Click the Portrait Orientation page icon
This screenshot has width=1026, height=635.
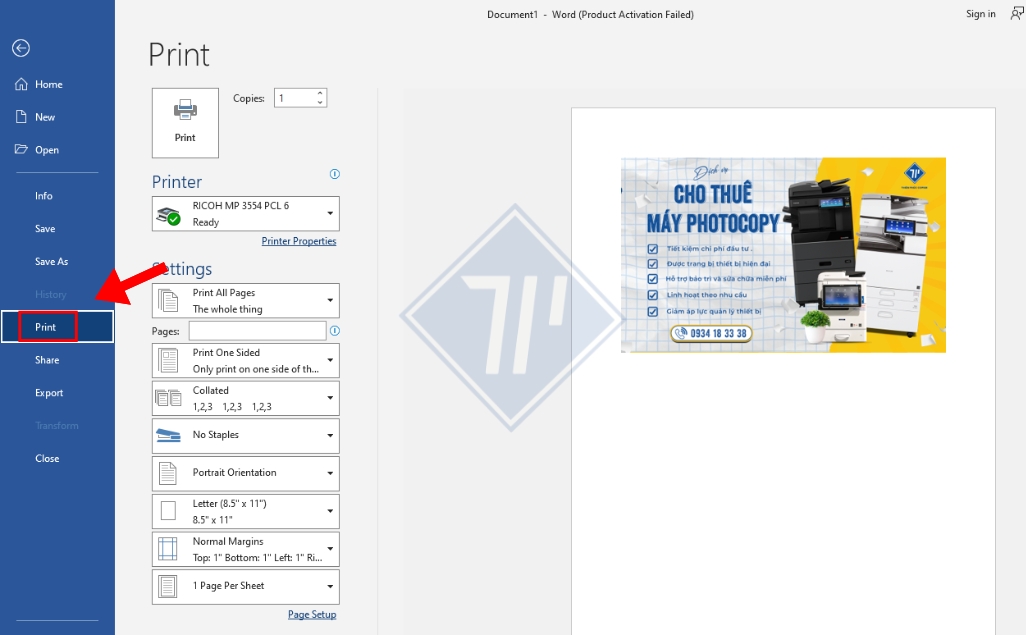(168, 473)
